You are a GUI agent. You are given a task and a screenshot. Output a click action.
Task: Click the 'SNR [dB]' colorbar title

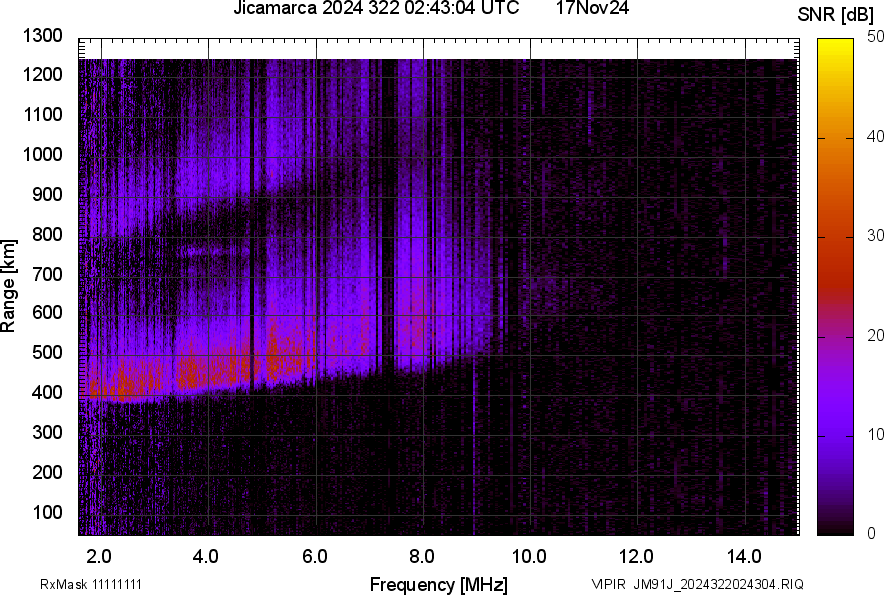click(x=836, y=15)
